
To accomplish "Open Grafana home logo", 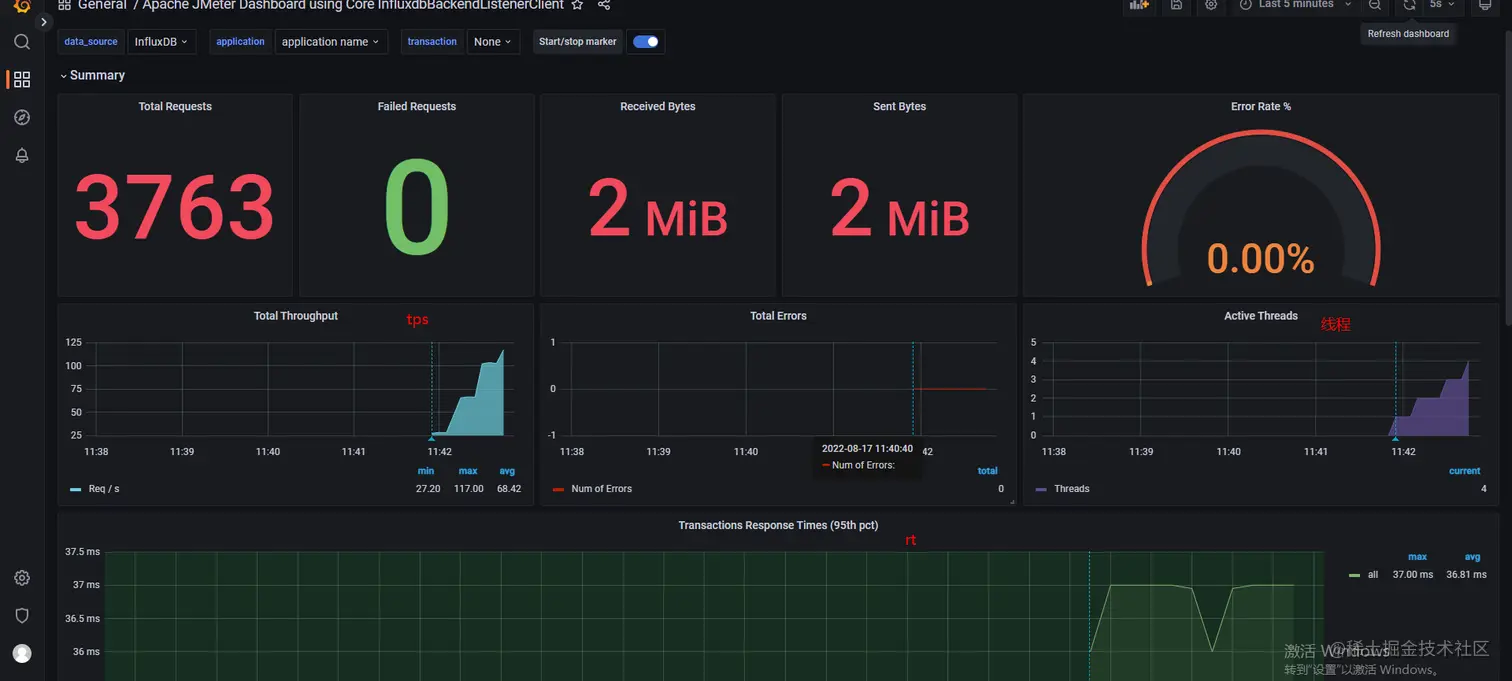I will click(x=22, y=6).
